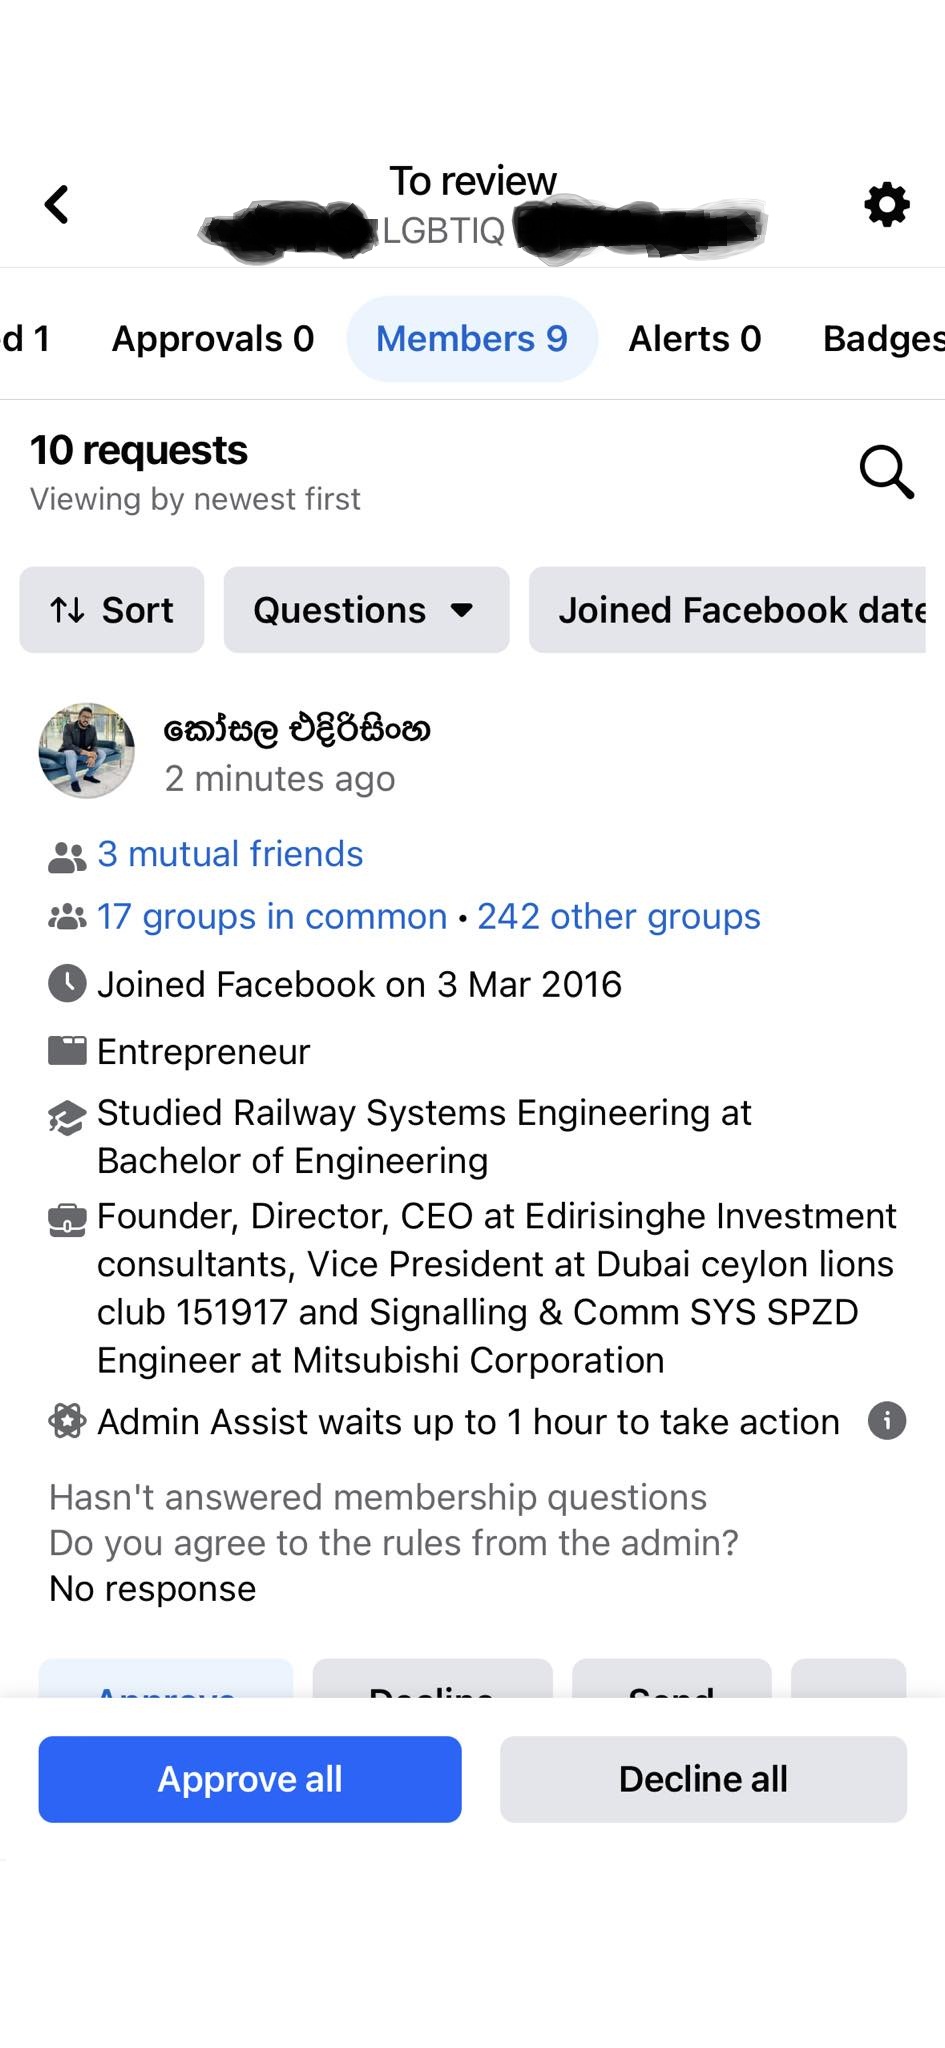Tap the Decline all button
Viewport: 945px width, 2048px height.
tap(703, 1779)
